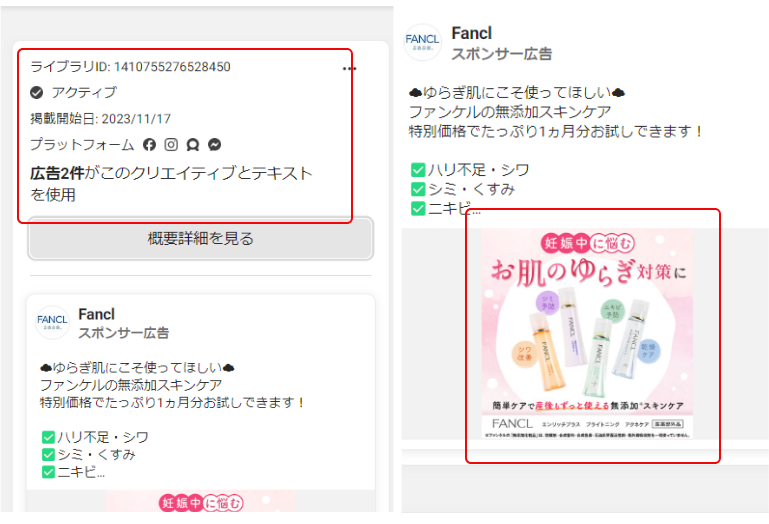Open the Fancl page name in left card
The height and width of the screenshot is (524, 769).
pos(97,314)
